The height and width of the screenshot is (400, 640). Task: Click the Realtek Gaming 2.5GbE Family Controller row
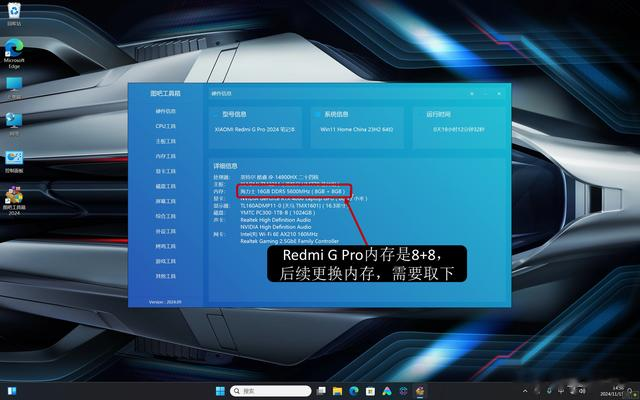289,241
